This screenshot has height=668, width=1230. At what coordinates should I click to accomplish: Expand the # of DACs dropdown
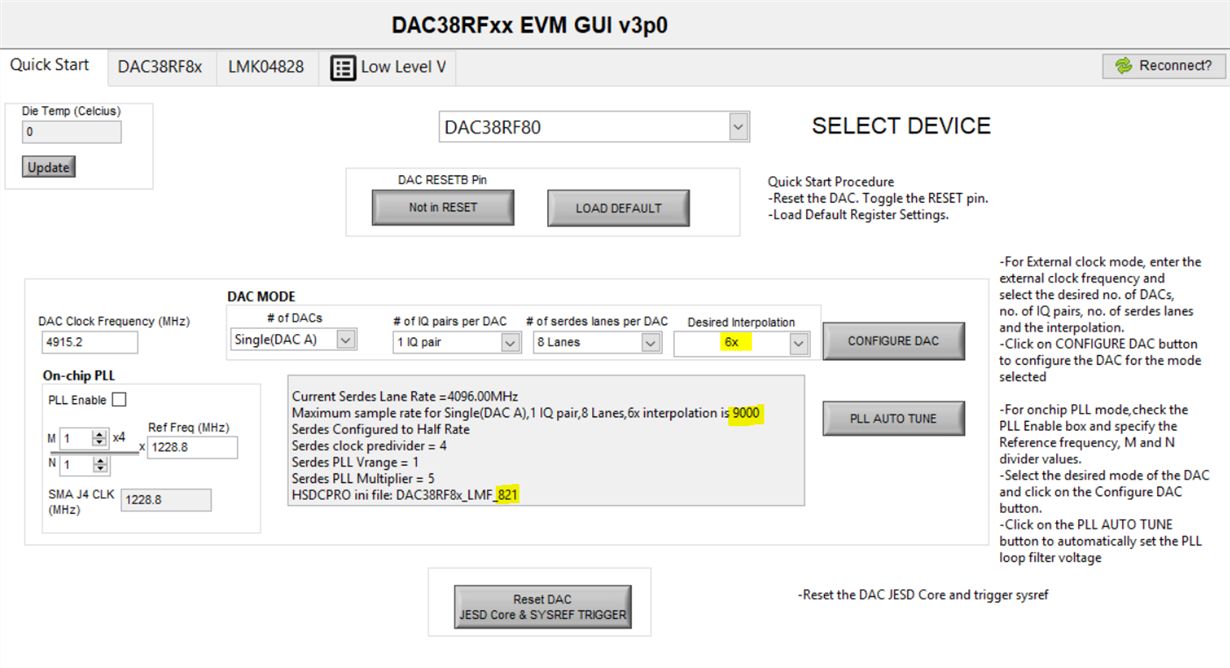tap(345, 340)
